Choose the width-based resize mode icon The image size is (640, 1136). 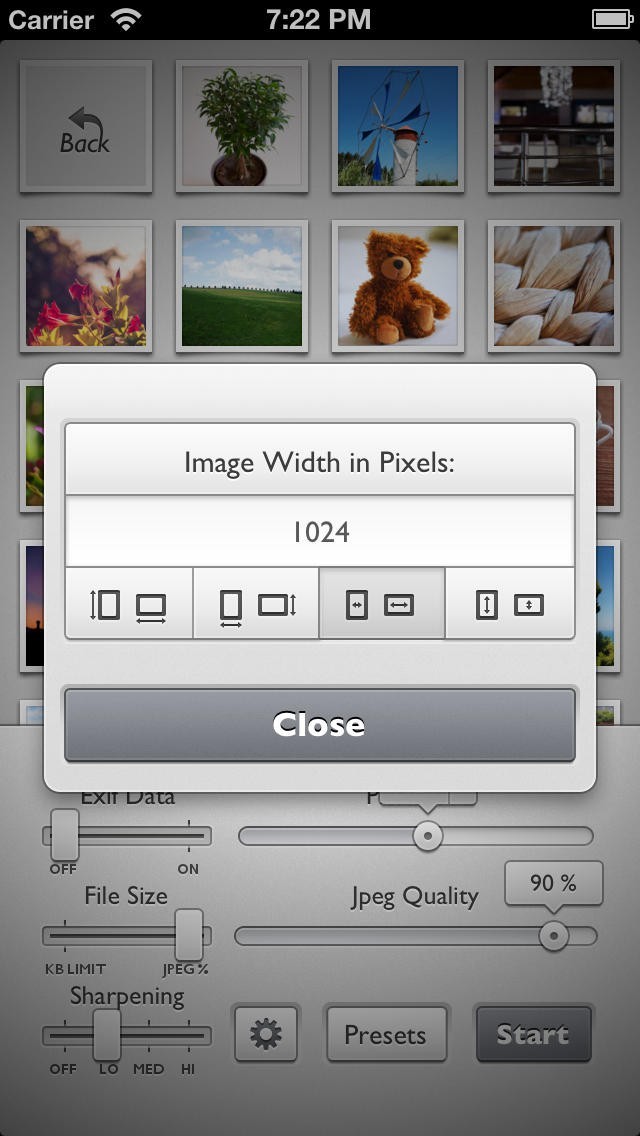point(382,604)
